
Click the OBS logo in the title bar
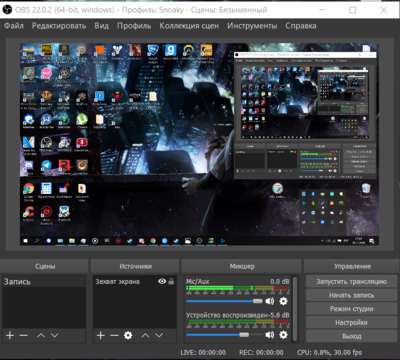pos(7,10)
